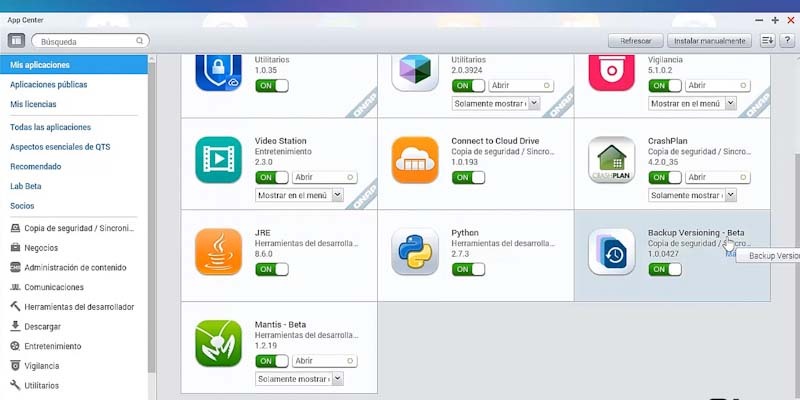Toggle the sidebar view icon

pos(16,41)
